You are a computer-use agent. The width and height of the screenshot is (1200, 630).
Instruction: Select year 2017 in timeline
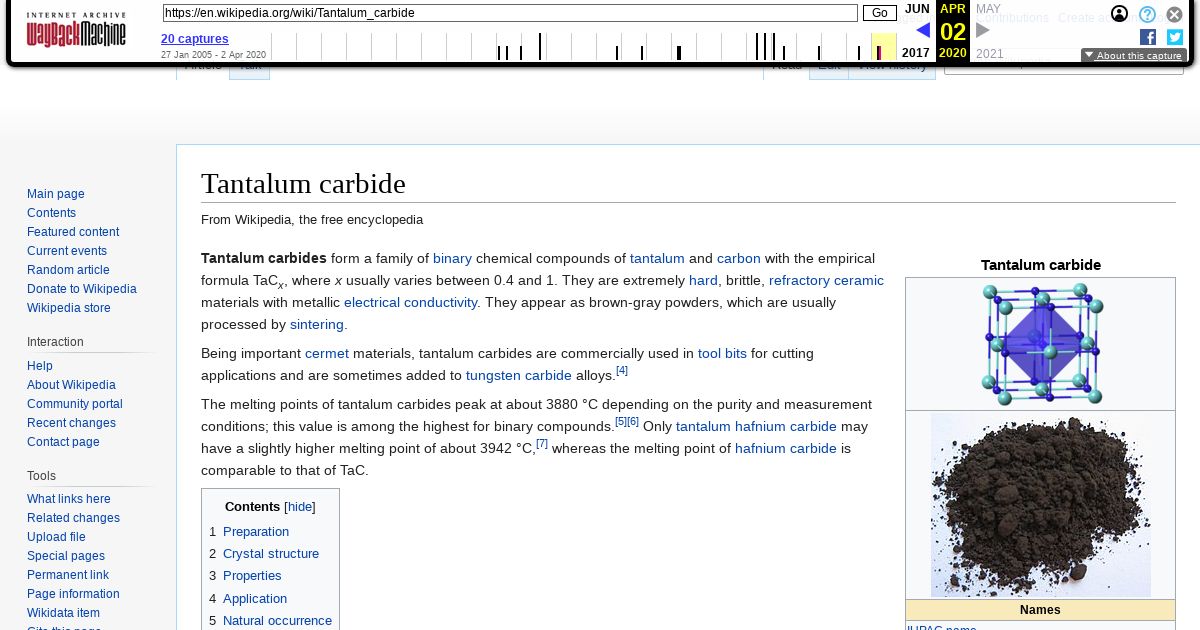(x=915, y=53)
